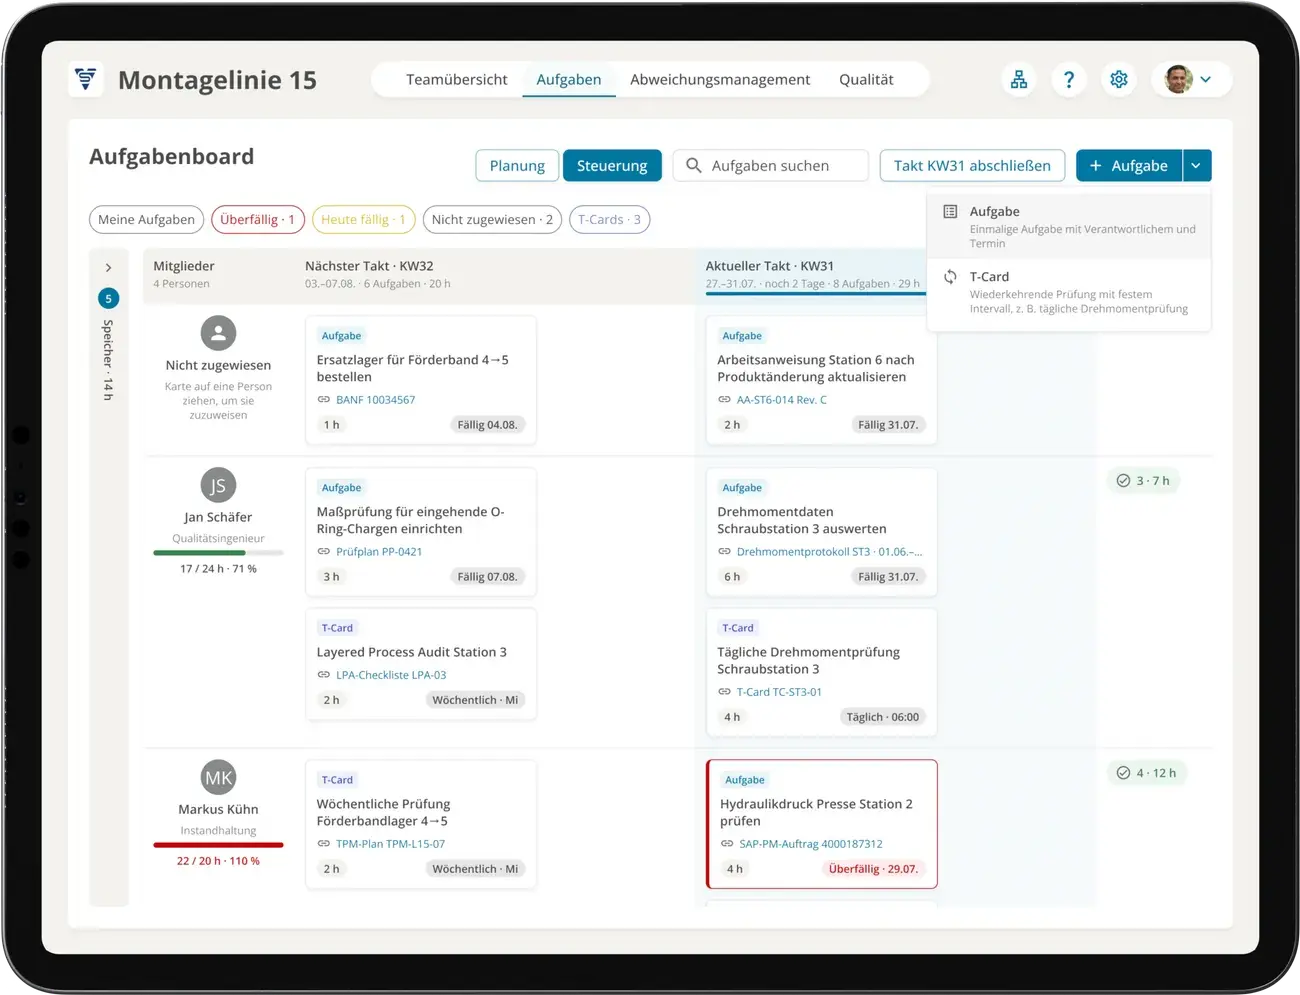Click the search magnifier icon
The height and width of the screenshot is (995, 1300).
[x=693, y=165]
